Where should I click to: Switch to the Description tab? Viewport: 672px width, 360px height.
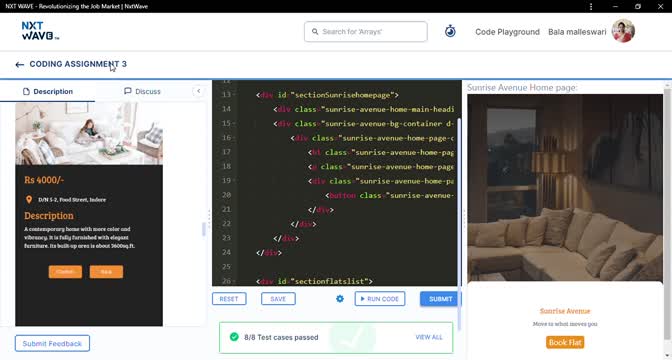pyautogui.click(x=48, y=91)
